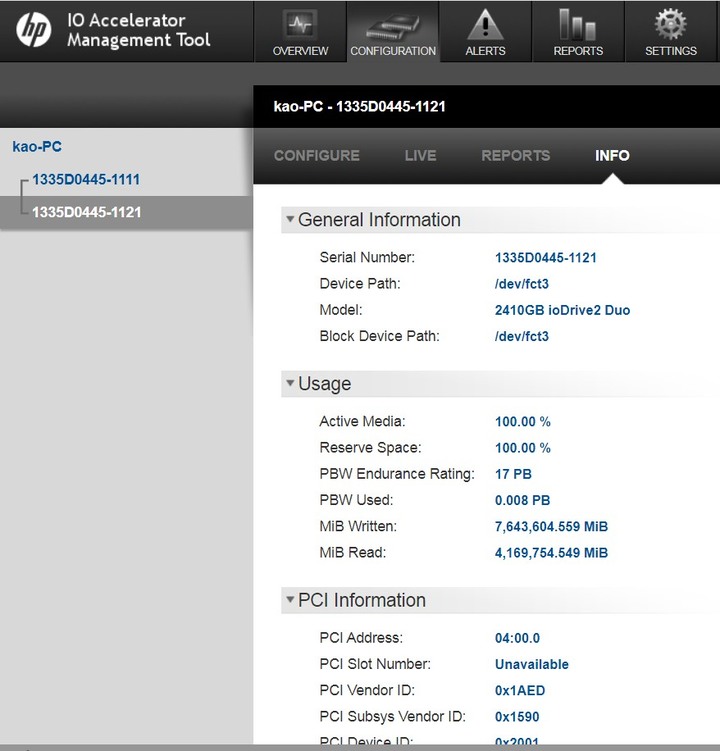The height and width of the screenshot is (751, 720).
Task: Open the Alerts warning triangle icon
Action: click(485, 24)
